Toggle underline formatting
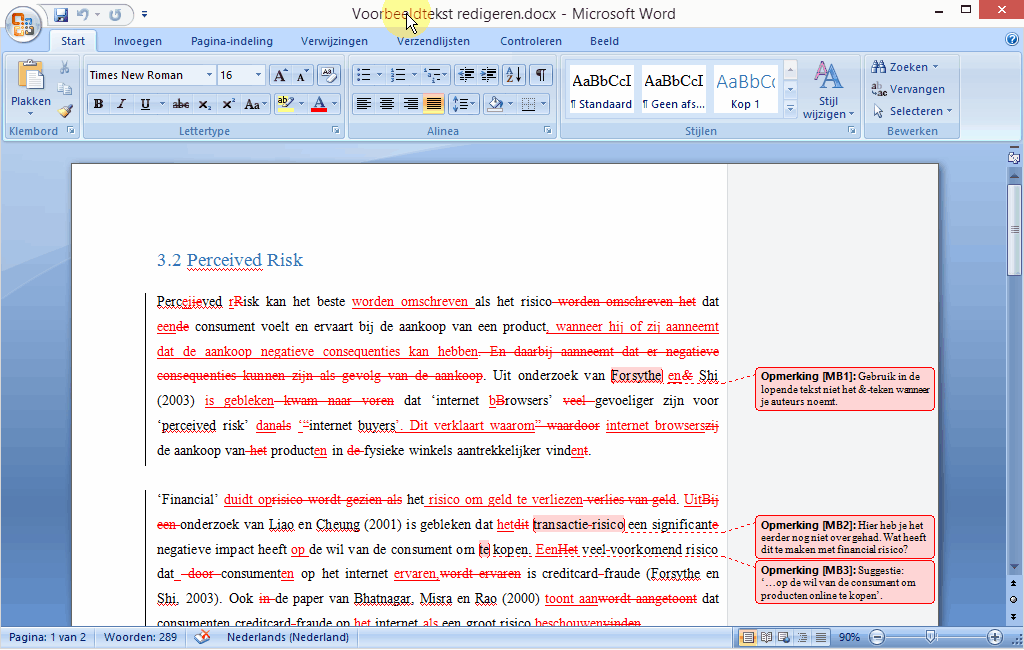 (145, 104)
